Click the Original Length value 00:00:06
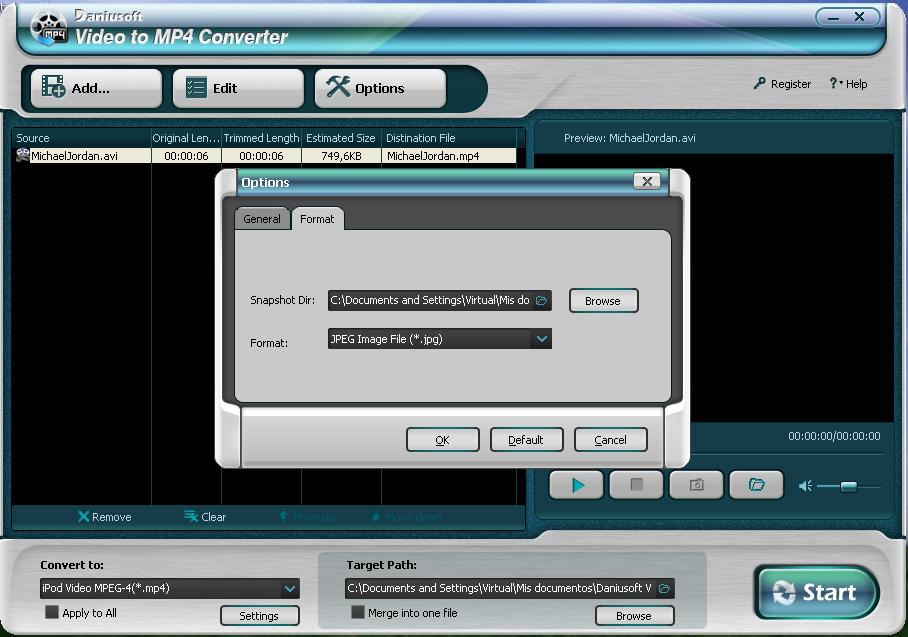The width and height of the screenshot is (908, 637). 186,156
